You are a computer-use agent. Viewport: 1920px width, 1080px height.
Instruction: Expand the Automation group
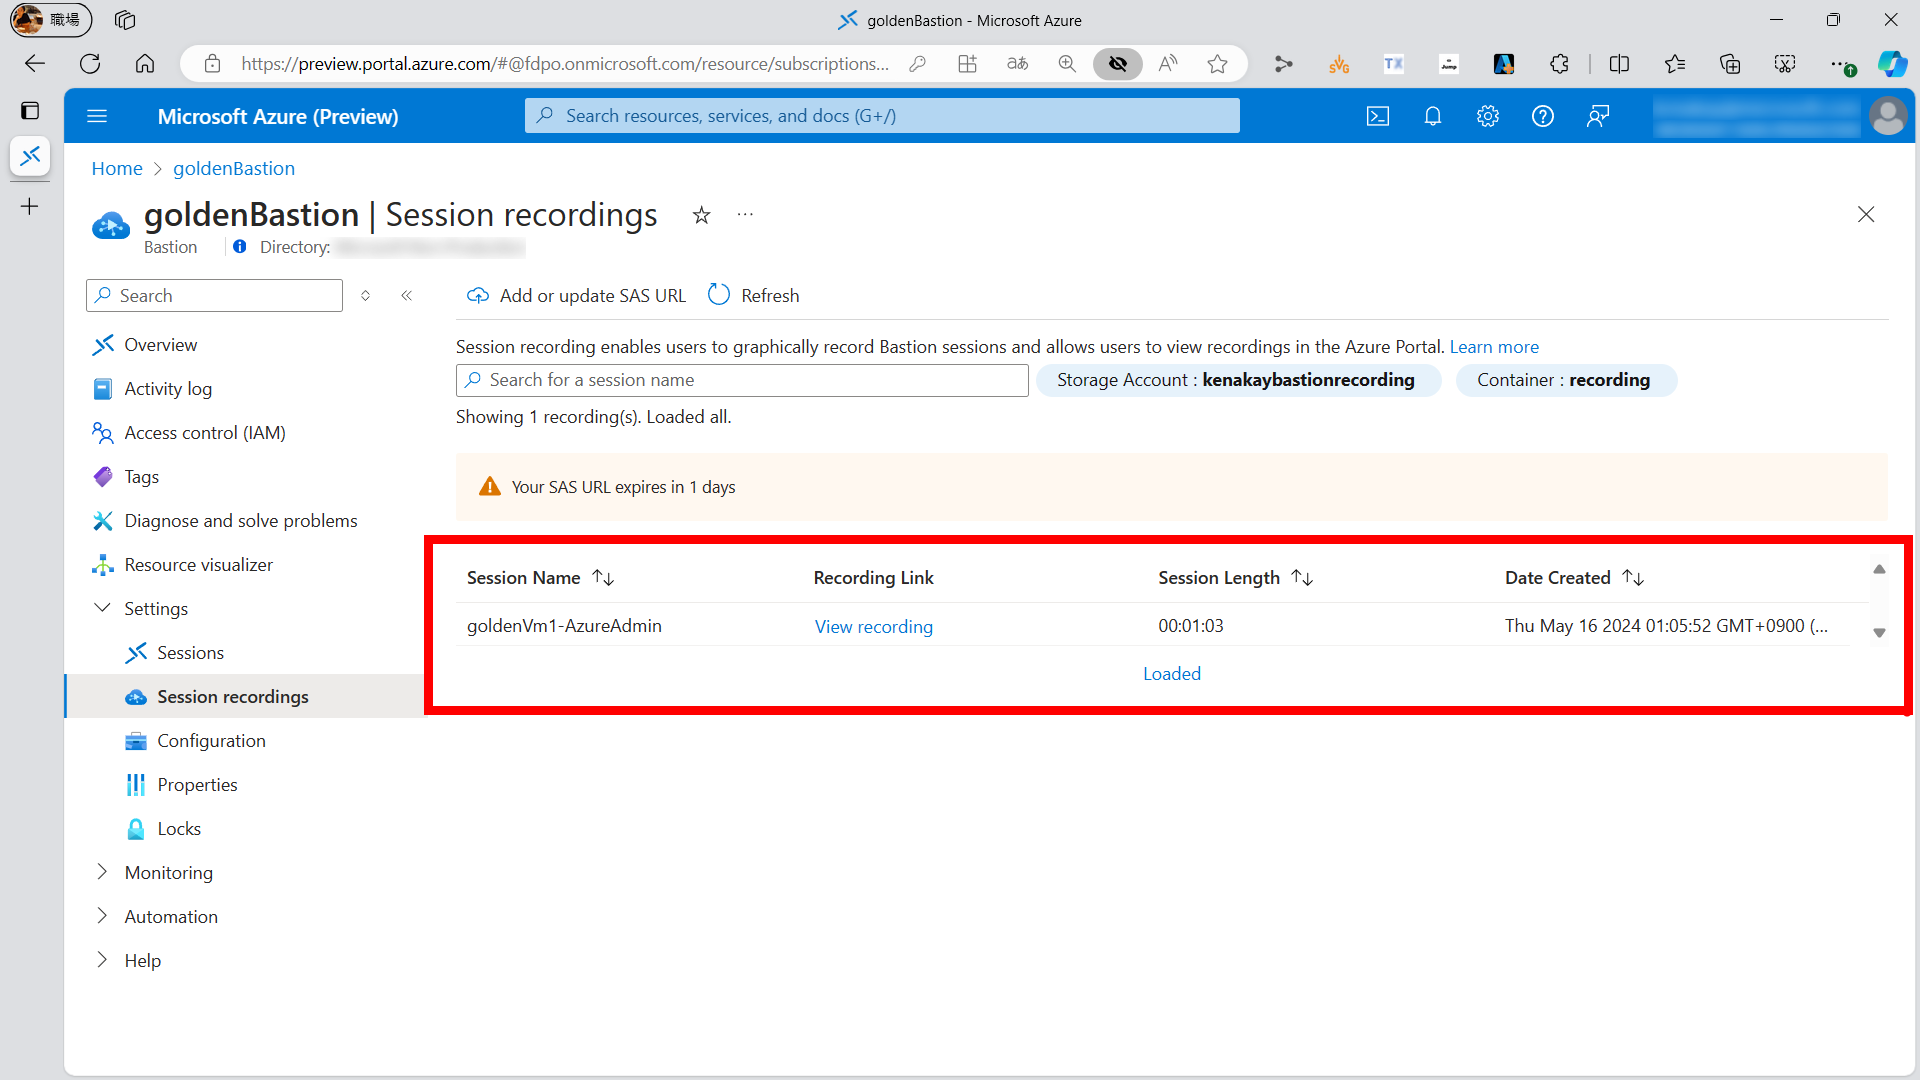[102, 916]
